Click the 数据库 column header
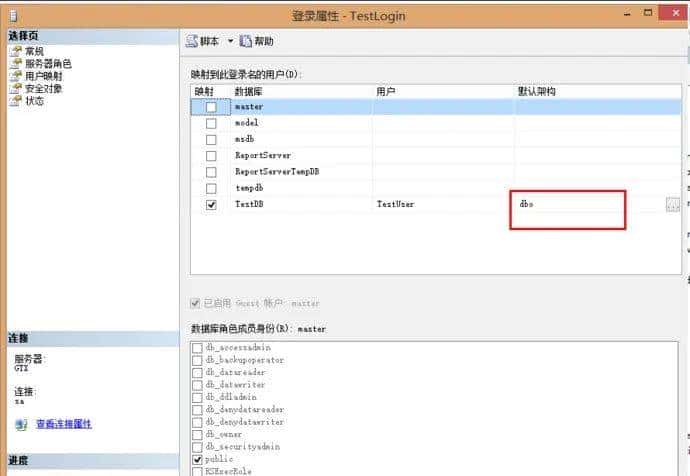The image size is (690, 476). 248,92
